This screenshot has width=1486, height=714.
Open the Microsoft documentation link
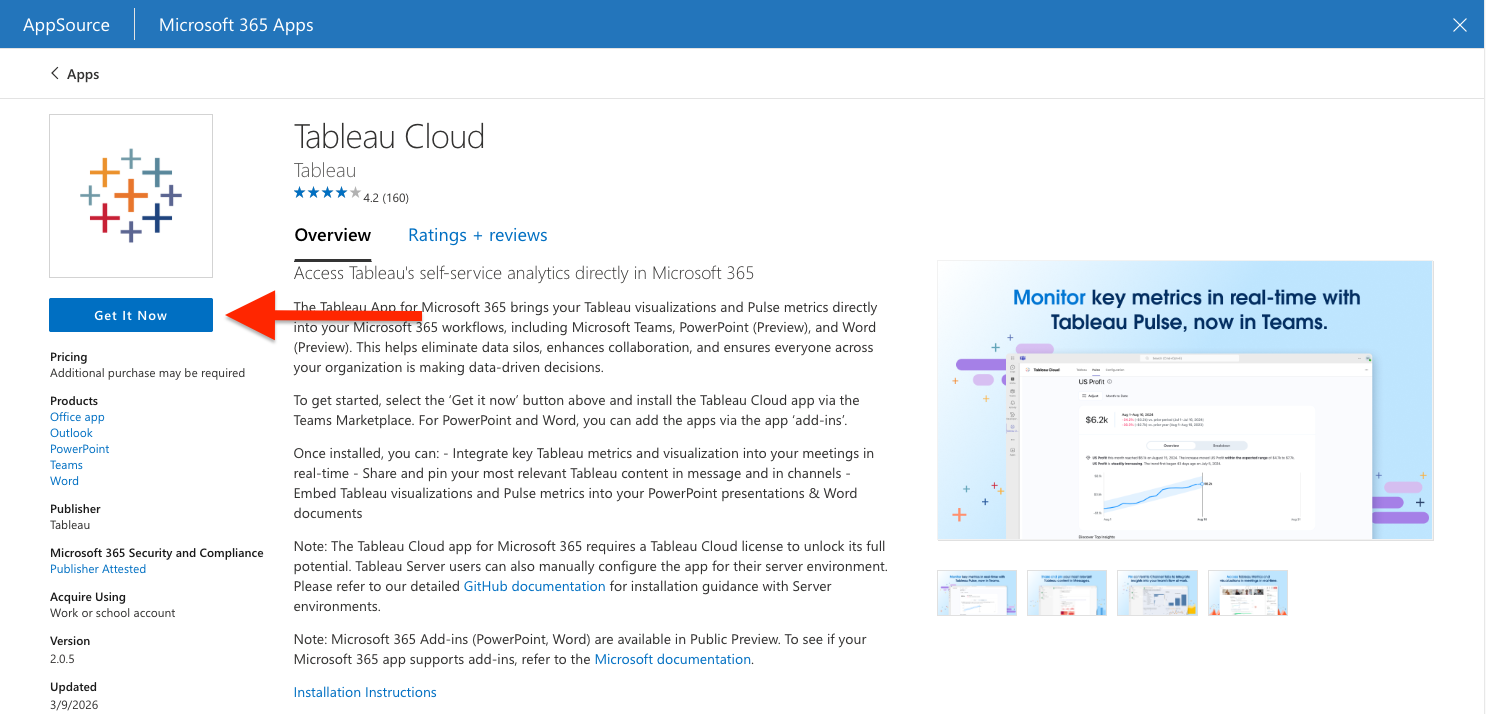672,658
